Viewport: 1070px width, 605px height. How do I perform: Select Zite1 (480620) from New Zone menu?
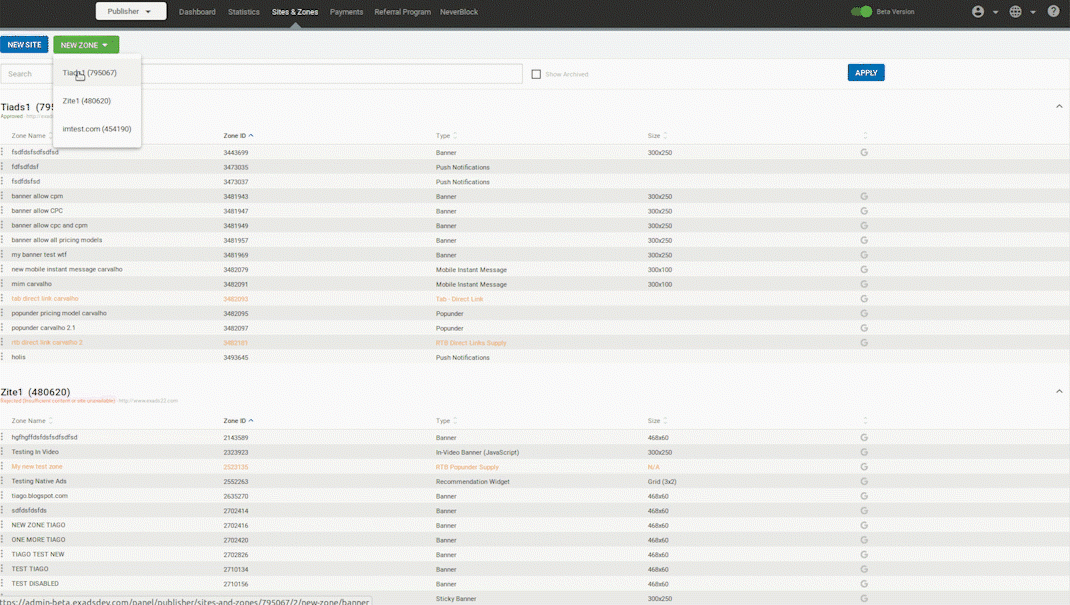(x=87, y=101)
